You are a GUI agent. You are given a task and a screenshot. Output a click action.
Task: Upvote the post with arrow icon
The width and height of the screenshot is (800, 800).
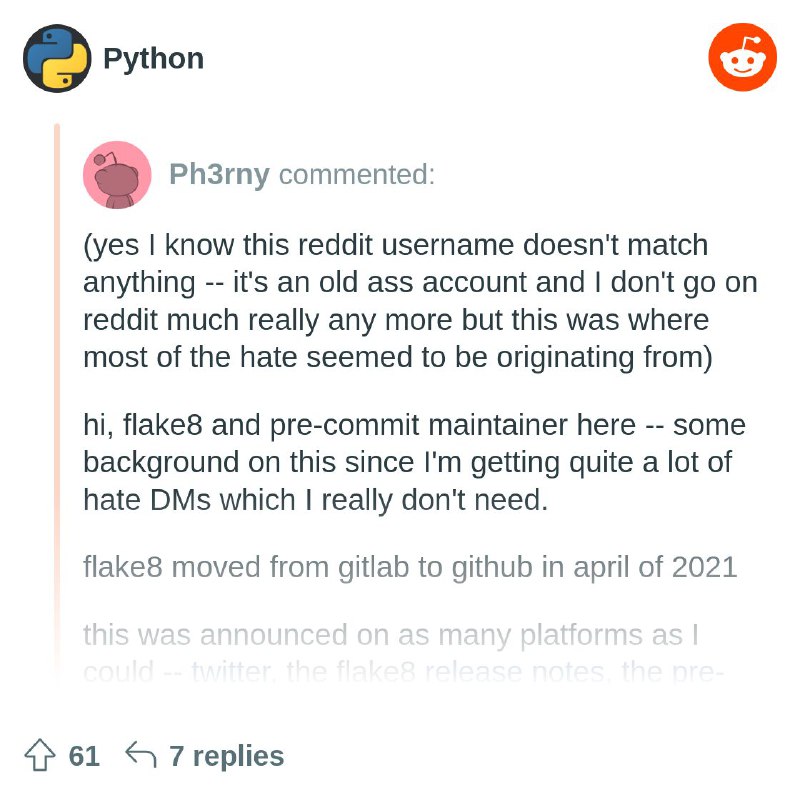[40, 755]
